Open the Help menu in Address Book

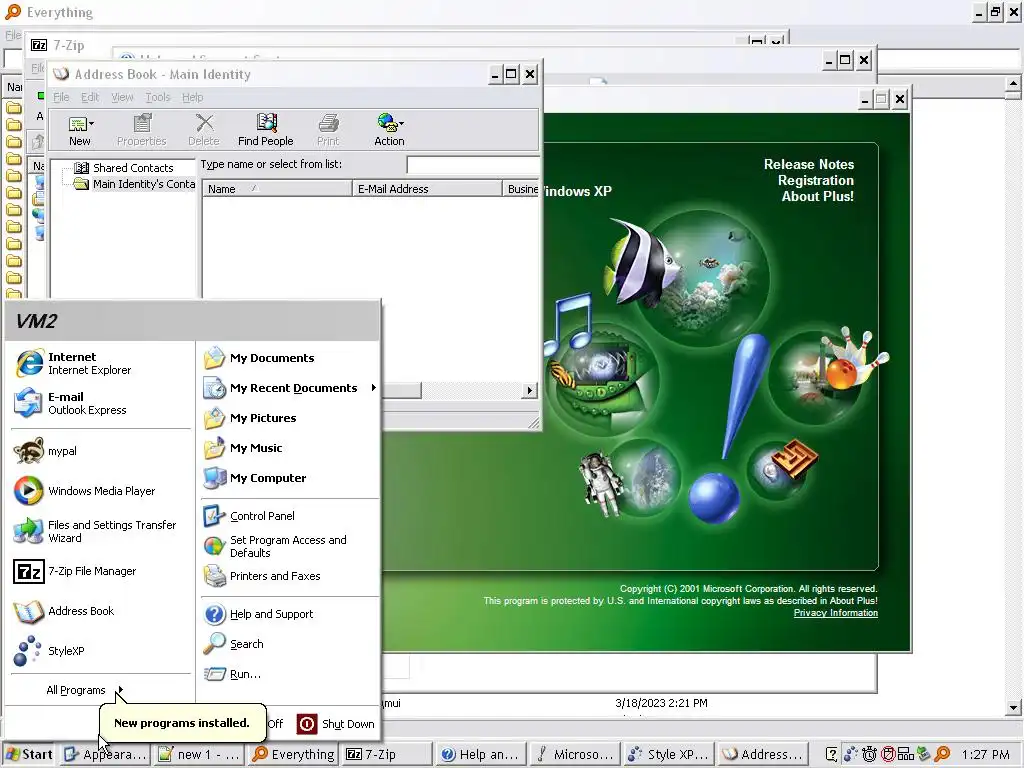coord(193,97)
